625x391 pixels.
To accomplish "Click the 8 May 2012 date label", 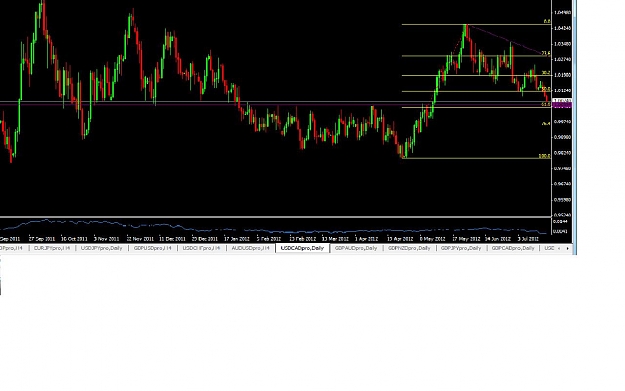I will point(432,239).
